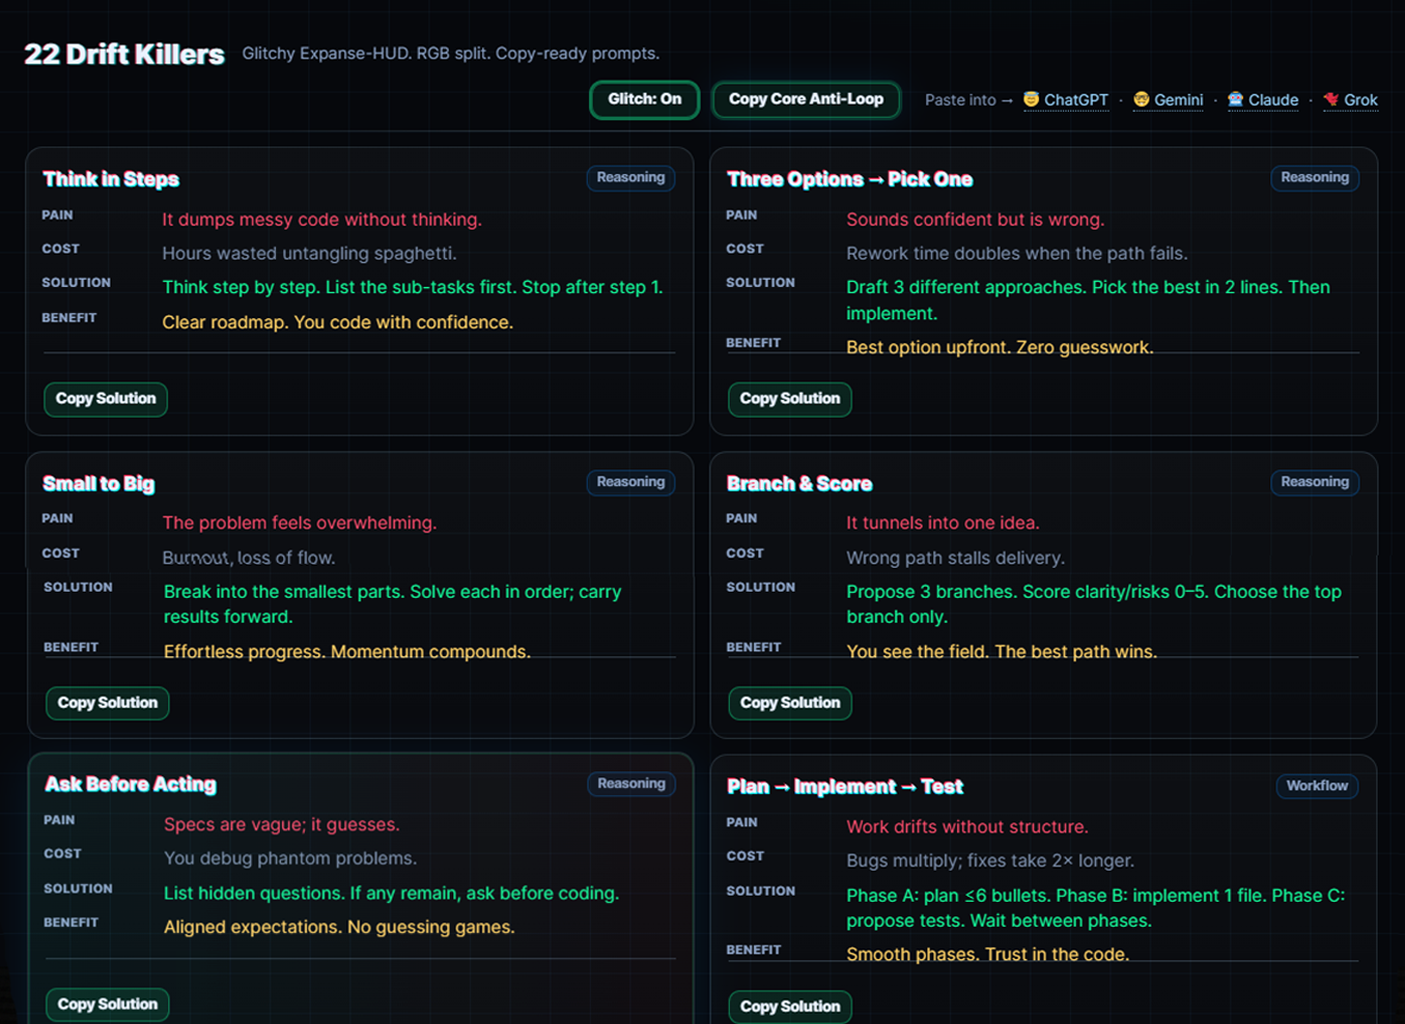Toggle the Glitch: On switch

(644, 100)
